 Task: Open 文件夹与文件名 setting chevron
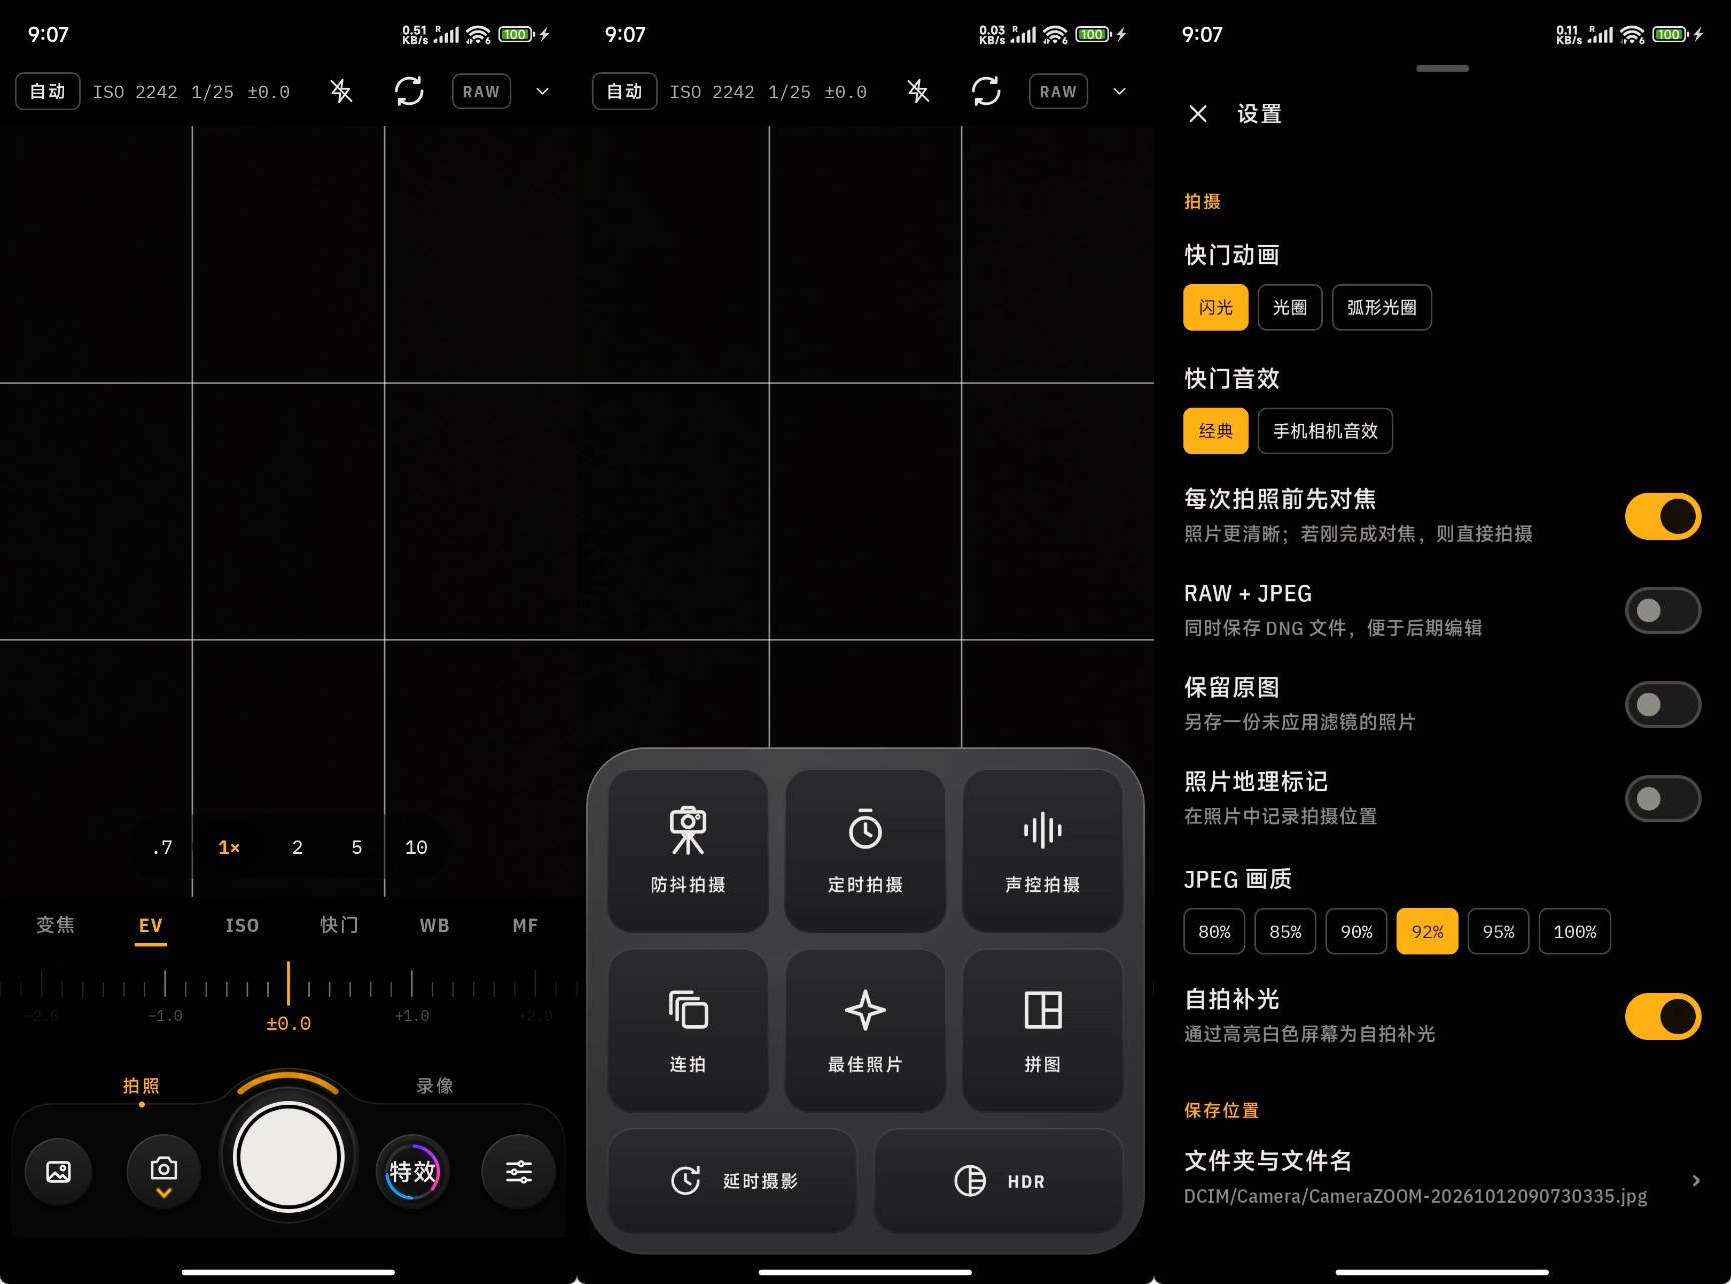(x=1696, y=1180)
